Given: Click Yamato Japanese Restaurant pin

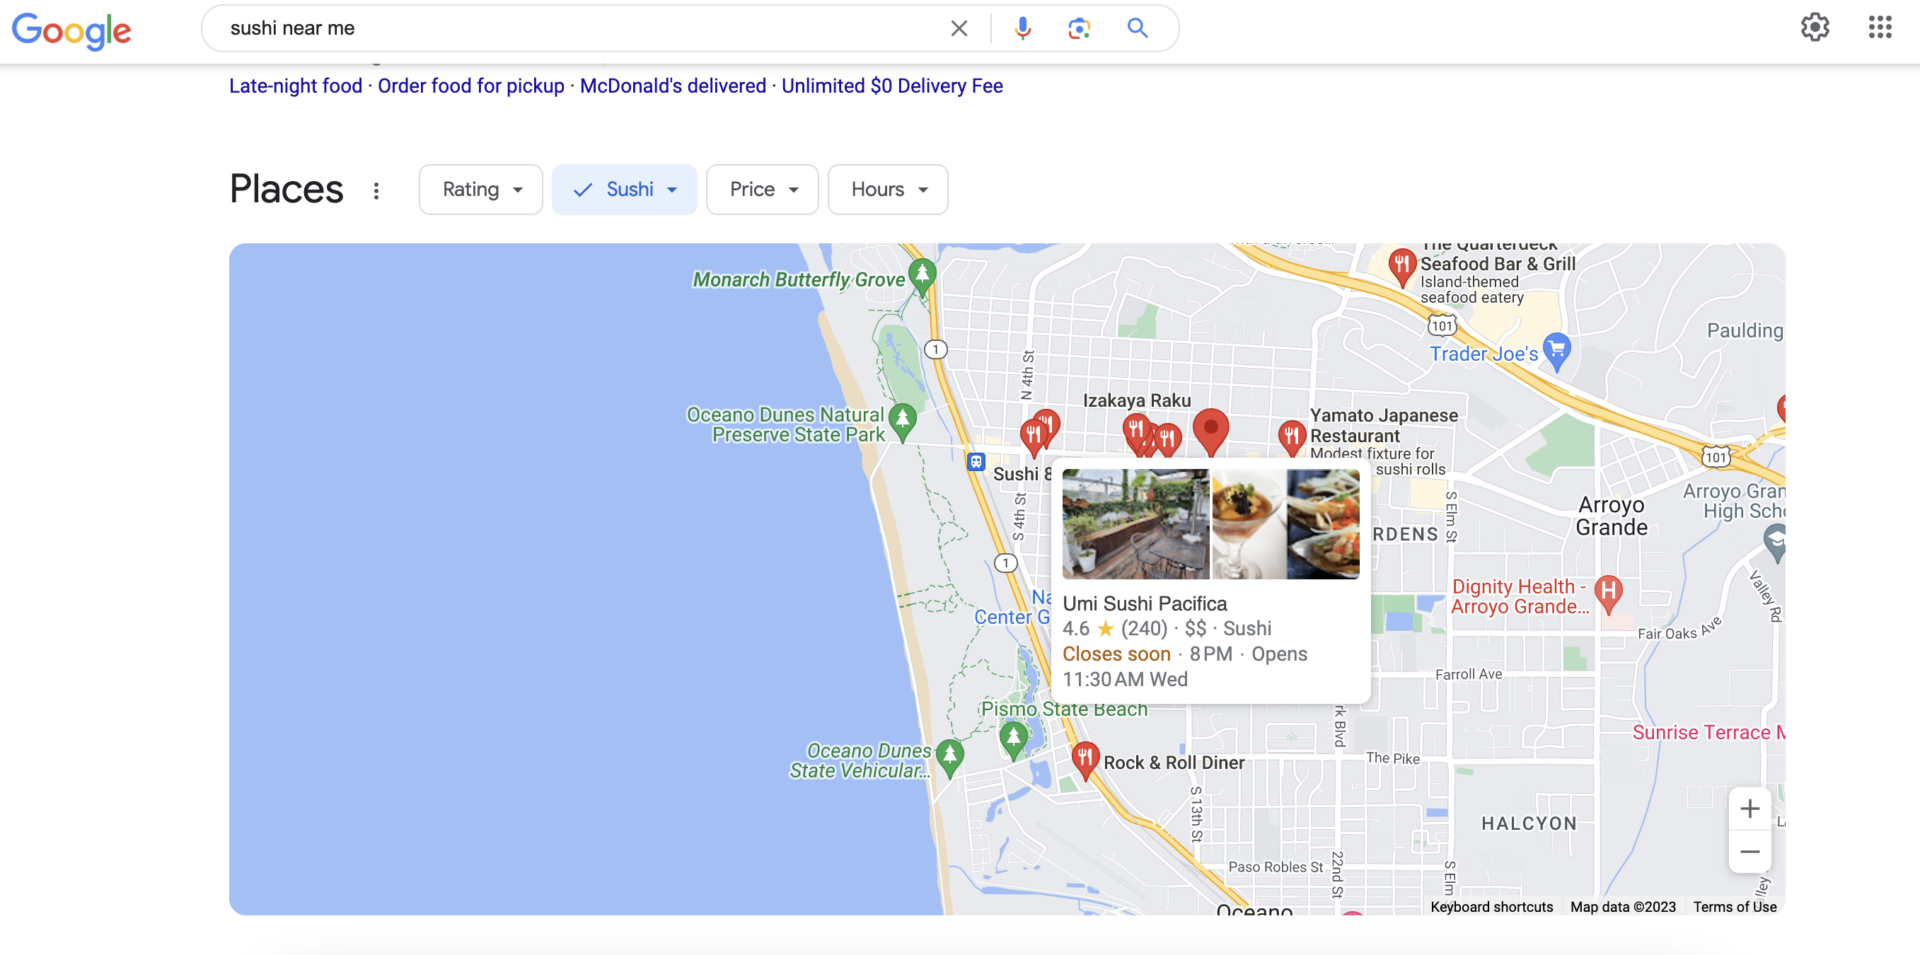Looking at the screenshot, I should click(x=1292, y=437).
